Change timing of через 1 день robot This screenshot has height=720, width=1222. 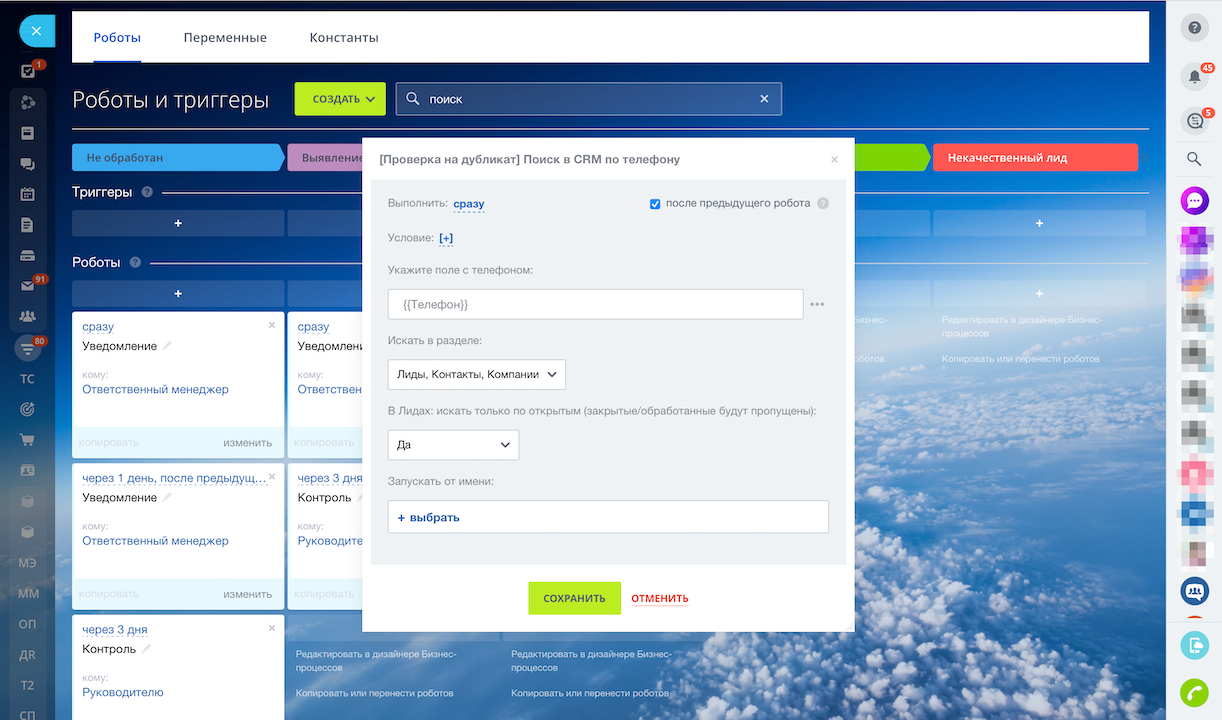coord(174,478)
